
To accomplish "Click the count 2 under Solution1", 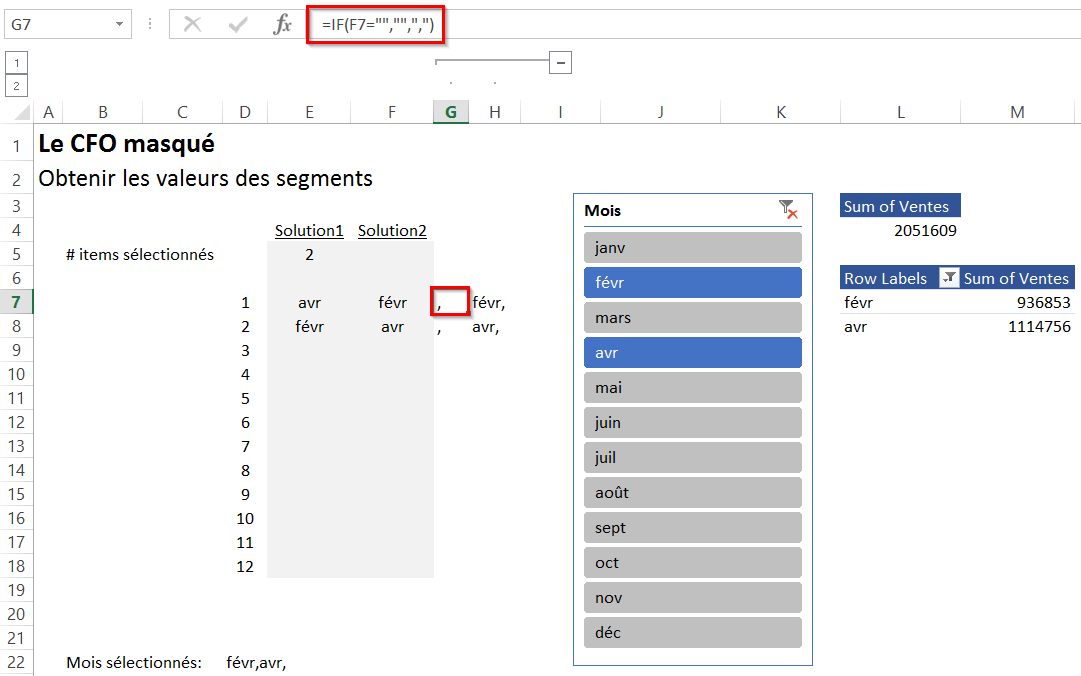I will (309, 254).
